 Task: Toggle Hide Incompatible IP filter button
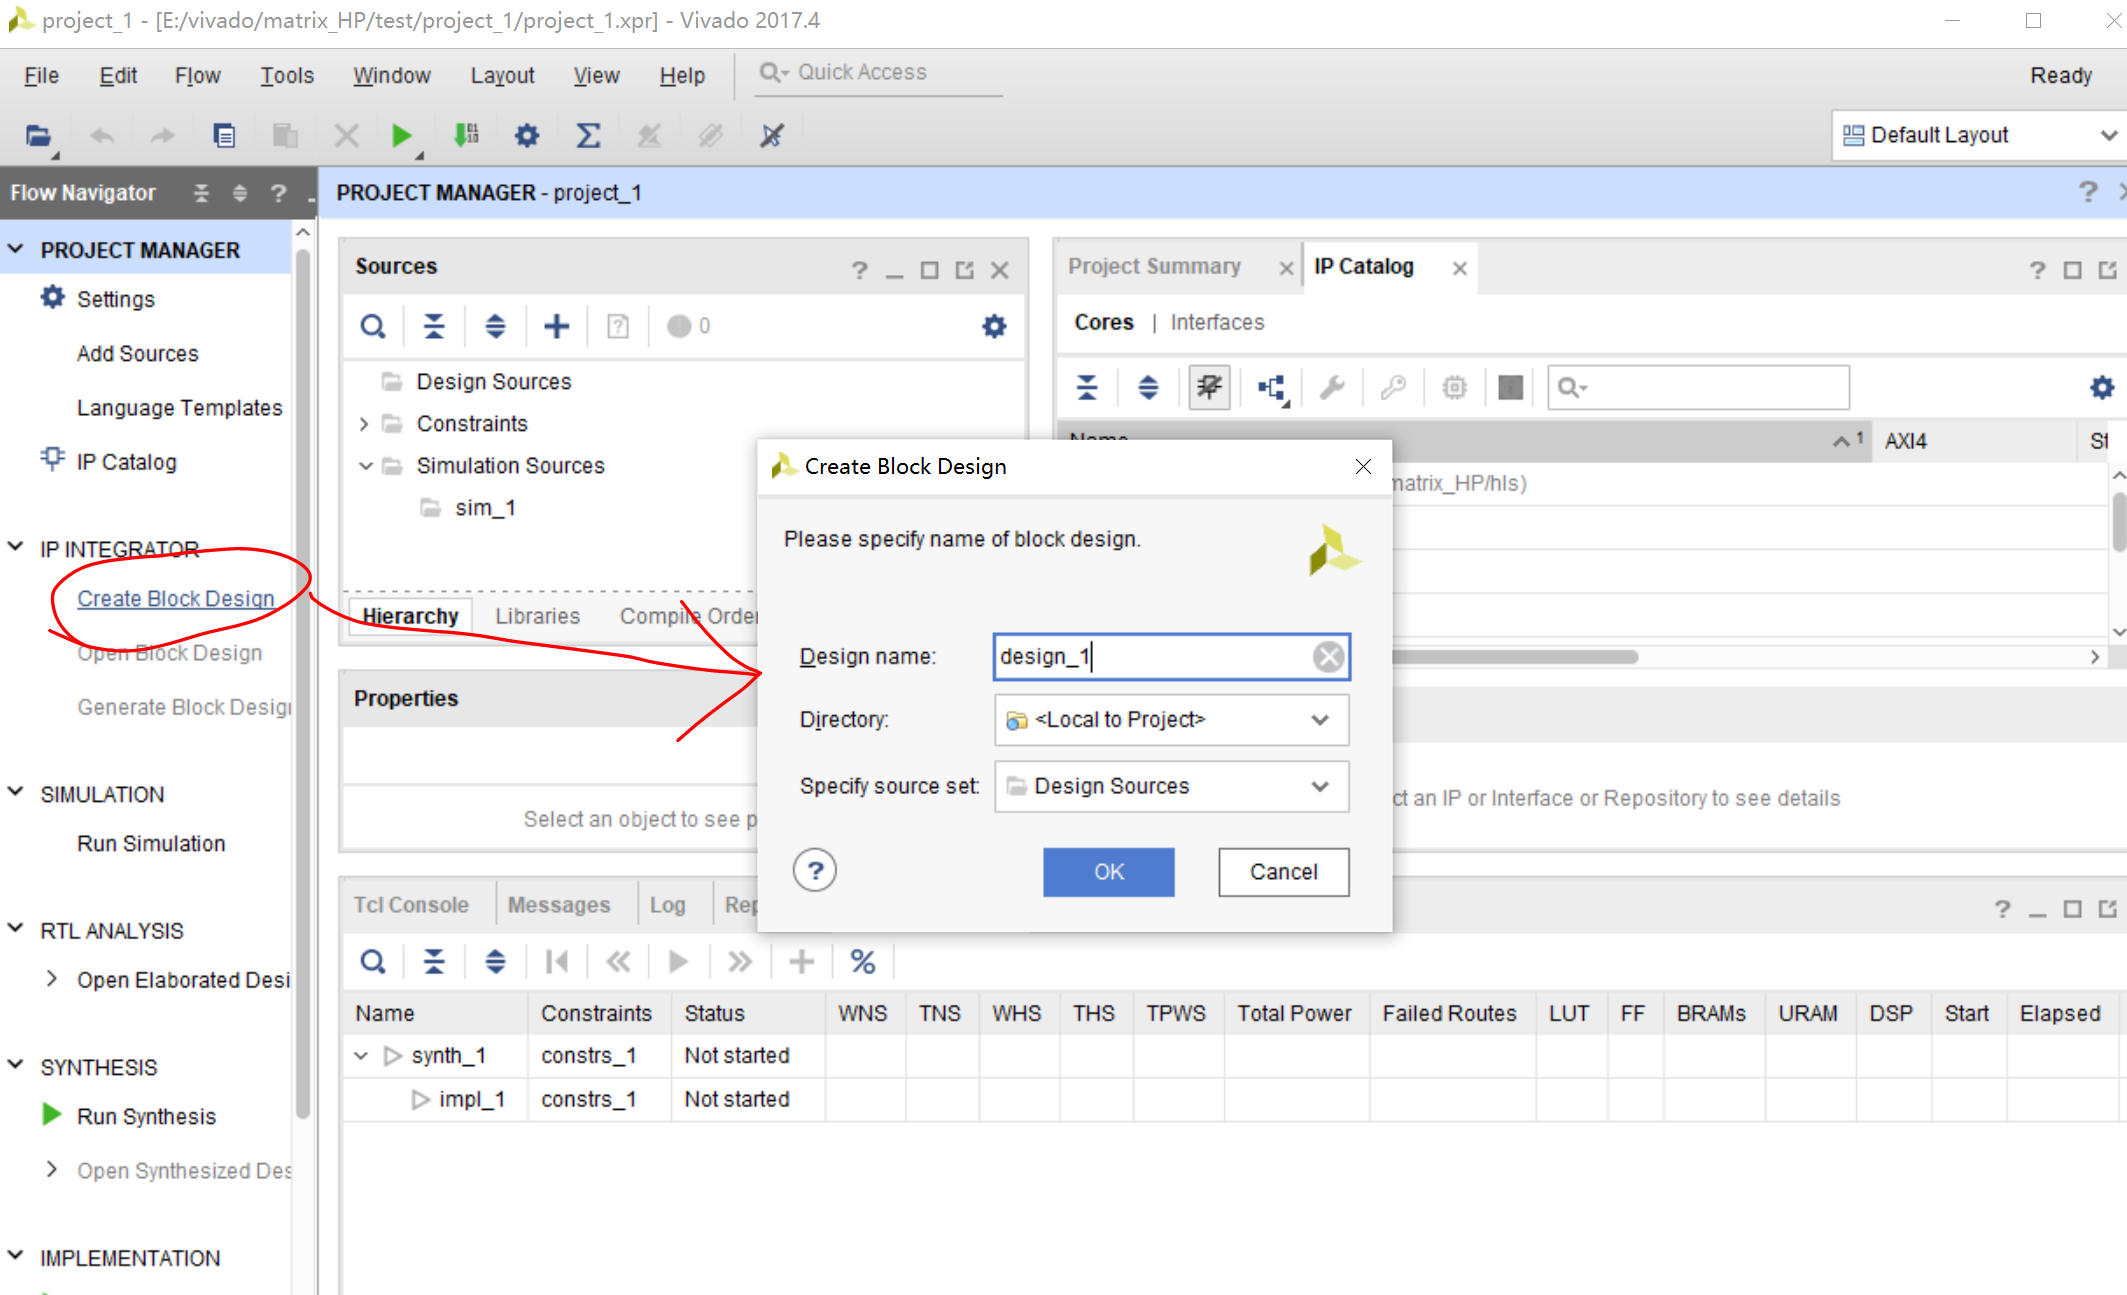1209,388
